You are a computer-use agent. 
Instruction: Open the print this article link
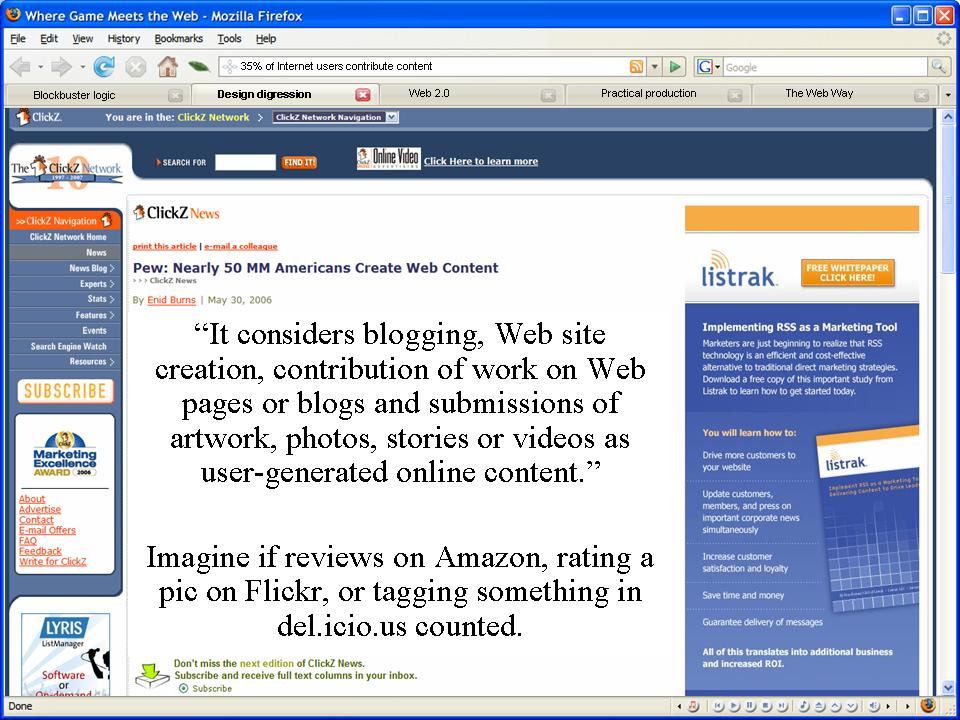(165, 246)
